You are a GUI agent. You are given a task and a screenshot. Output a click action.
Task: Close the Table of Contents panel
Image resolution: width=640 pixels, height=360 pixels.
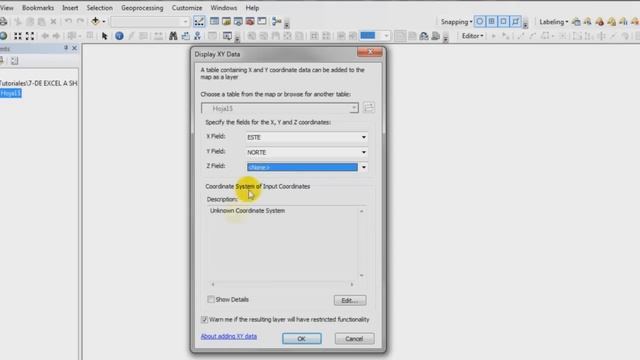tap(74, 48)
